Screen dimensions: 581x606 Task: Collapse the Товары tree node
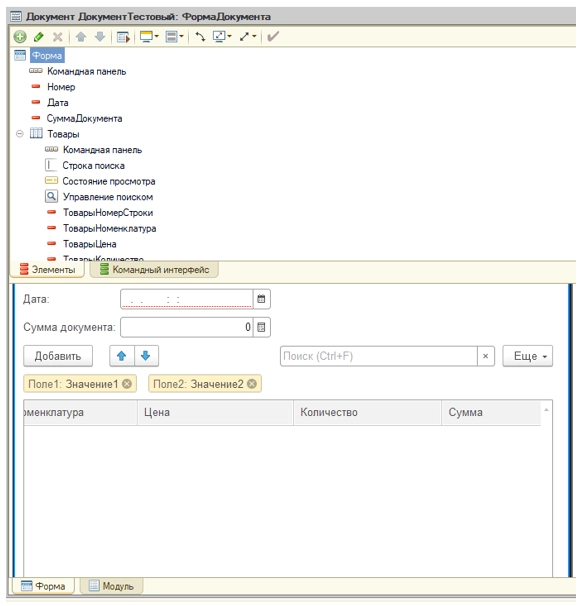[20, 134]
